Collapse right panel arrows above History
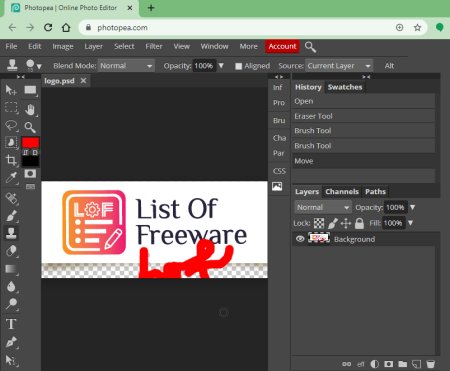This screenshot has width=450, height=371. tap(366, 77)
